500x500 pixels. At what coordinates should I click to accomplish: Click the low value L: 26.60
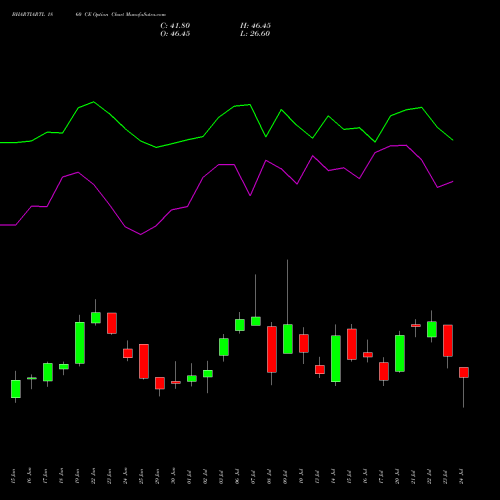coord(255,34)
